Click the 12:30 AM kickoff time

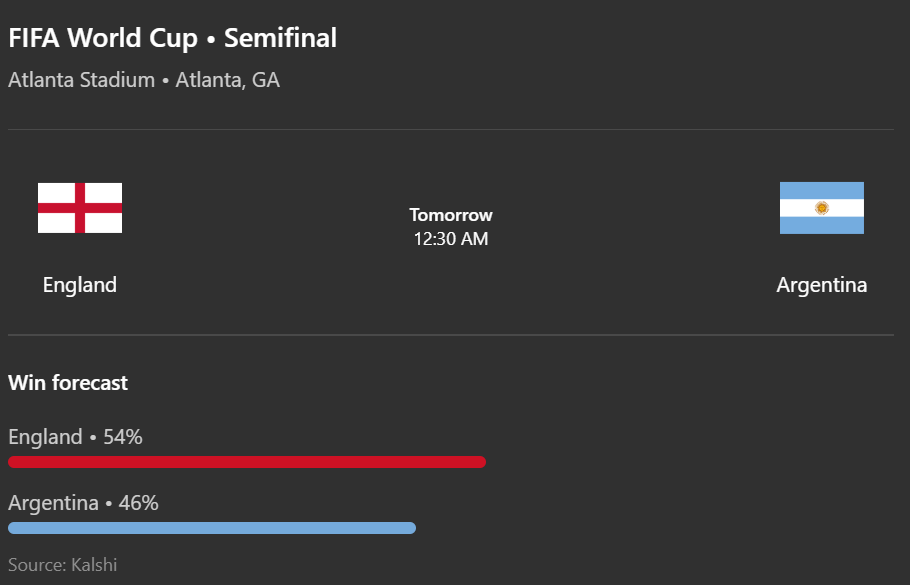(x=451, y=239)
